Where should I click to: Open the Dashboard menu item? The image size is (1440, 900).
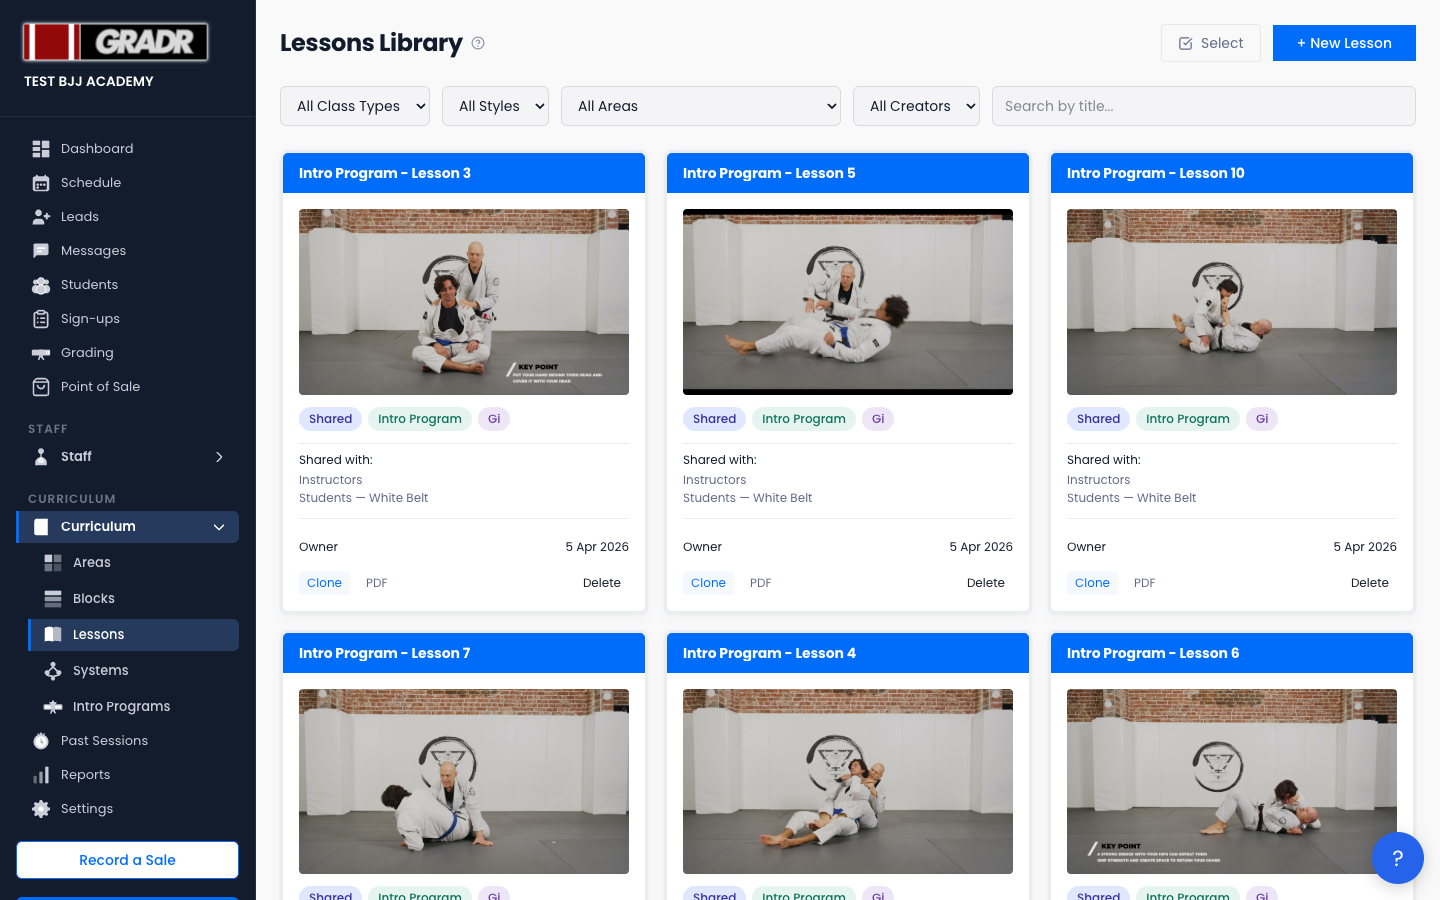pyautogui.click(x=128, y=149)
